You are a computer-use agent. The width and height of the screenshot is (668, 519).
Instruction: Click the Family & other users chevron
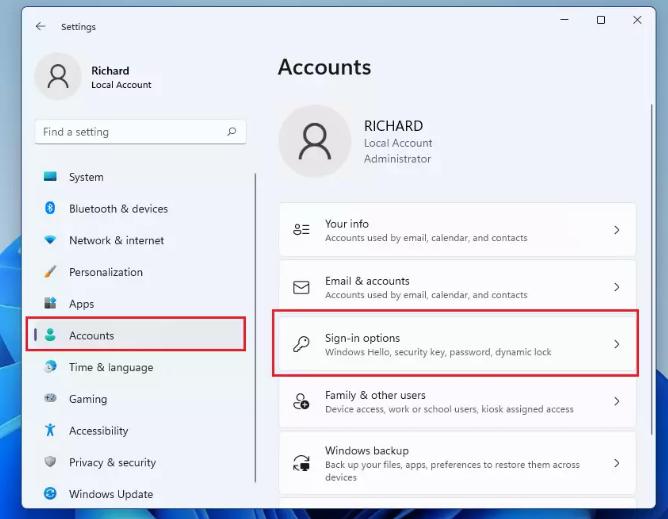[616, 401]
